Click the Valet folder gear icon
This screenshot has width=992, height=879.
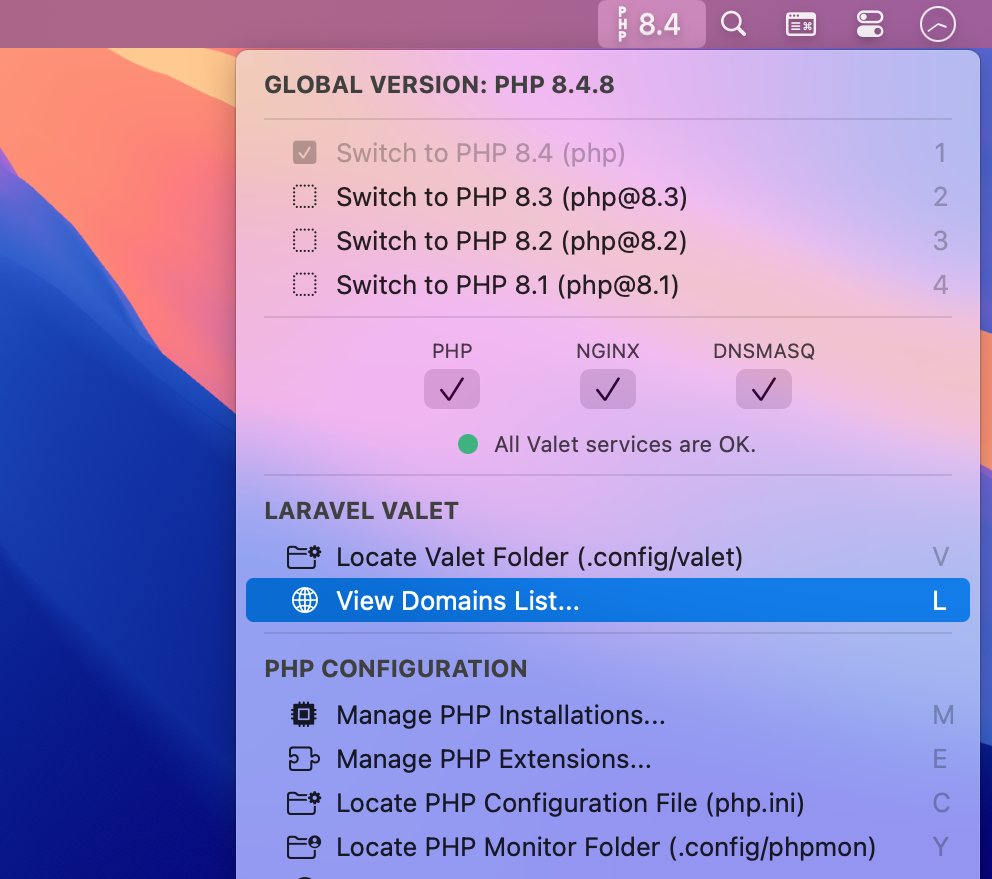(304, 557)
